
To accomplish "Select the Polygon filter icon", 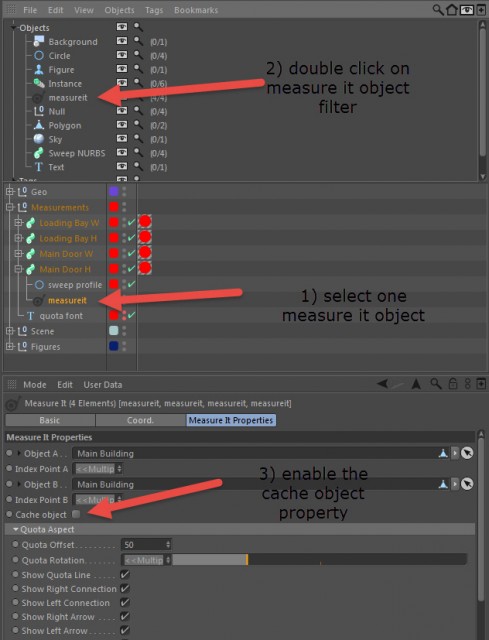I will 39,125.
